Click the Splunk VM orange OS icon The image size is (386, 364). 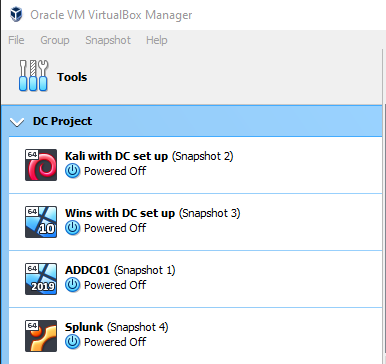click(x=41, y=336)
